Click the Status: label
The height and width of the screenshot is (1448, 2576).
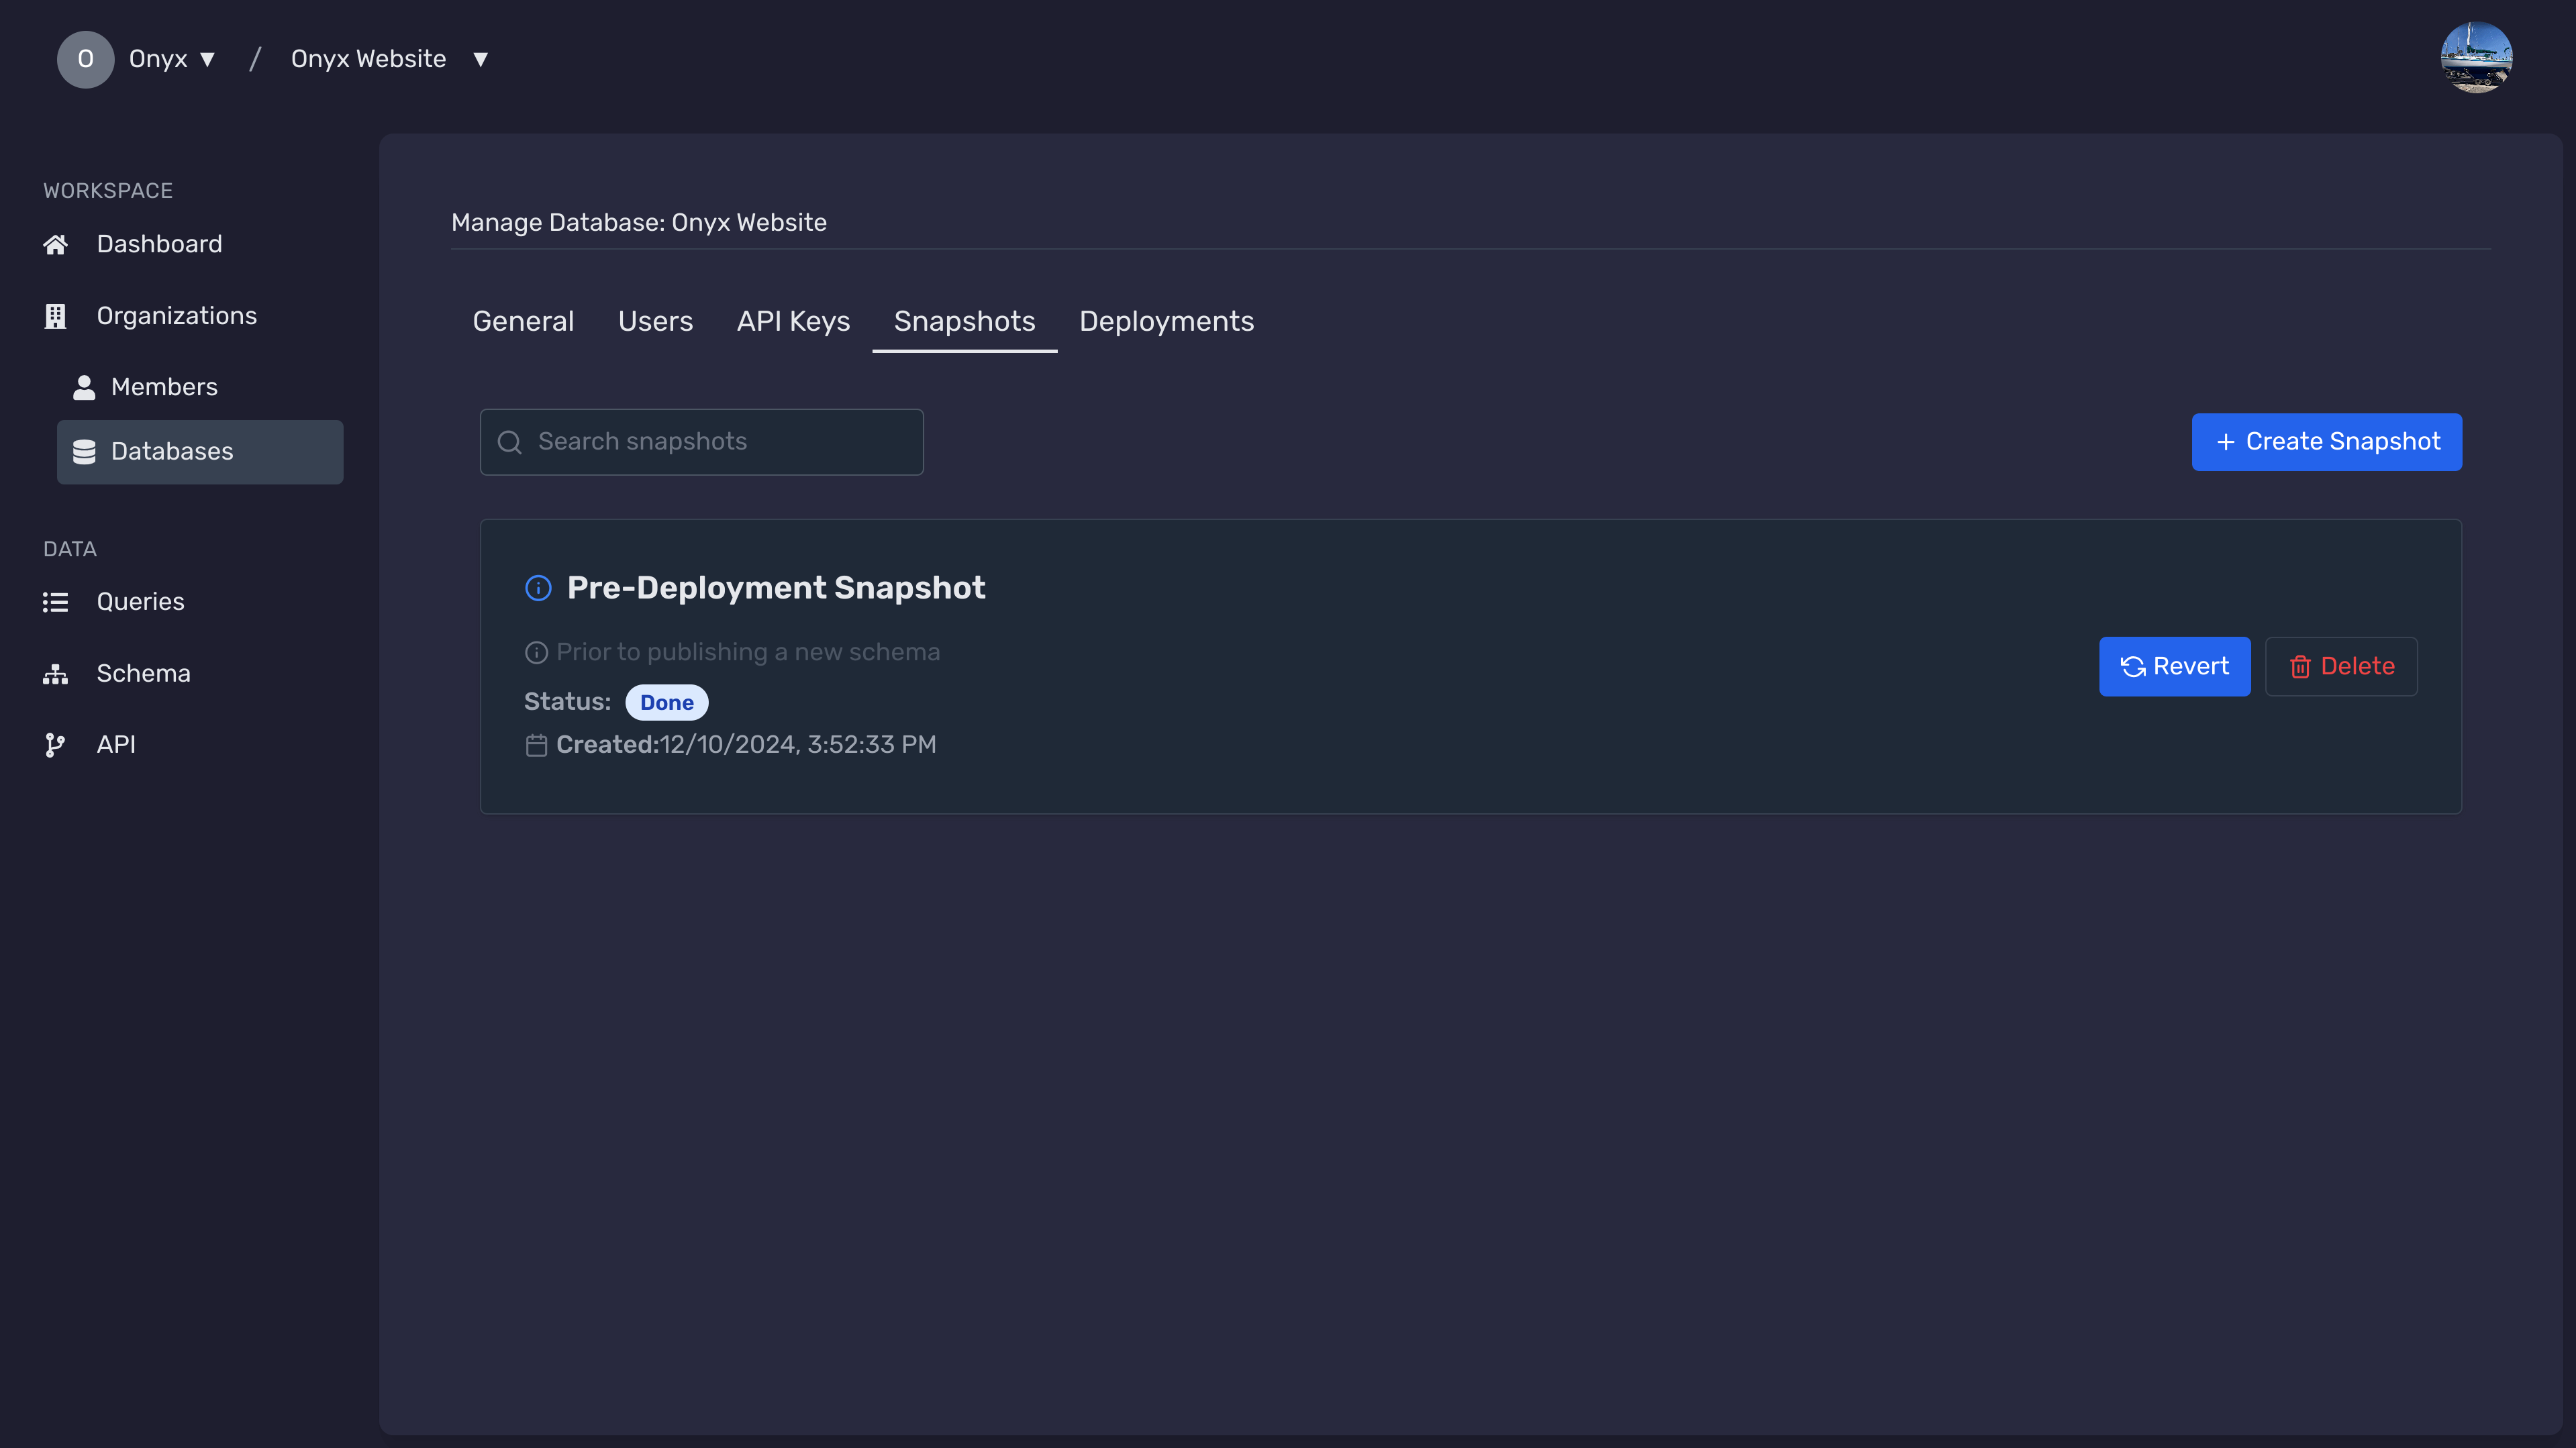pyautogui.click(x=567, y=702)
